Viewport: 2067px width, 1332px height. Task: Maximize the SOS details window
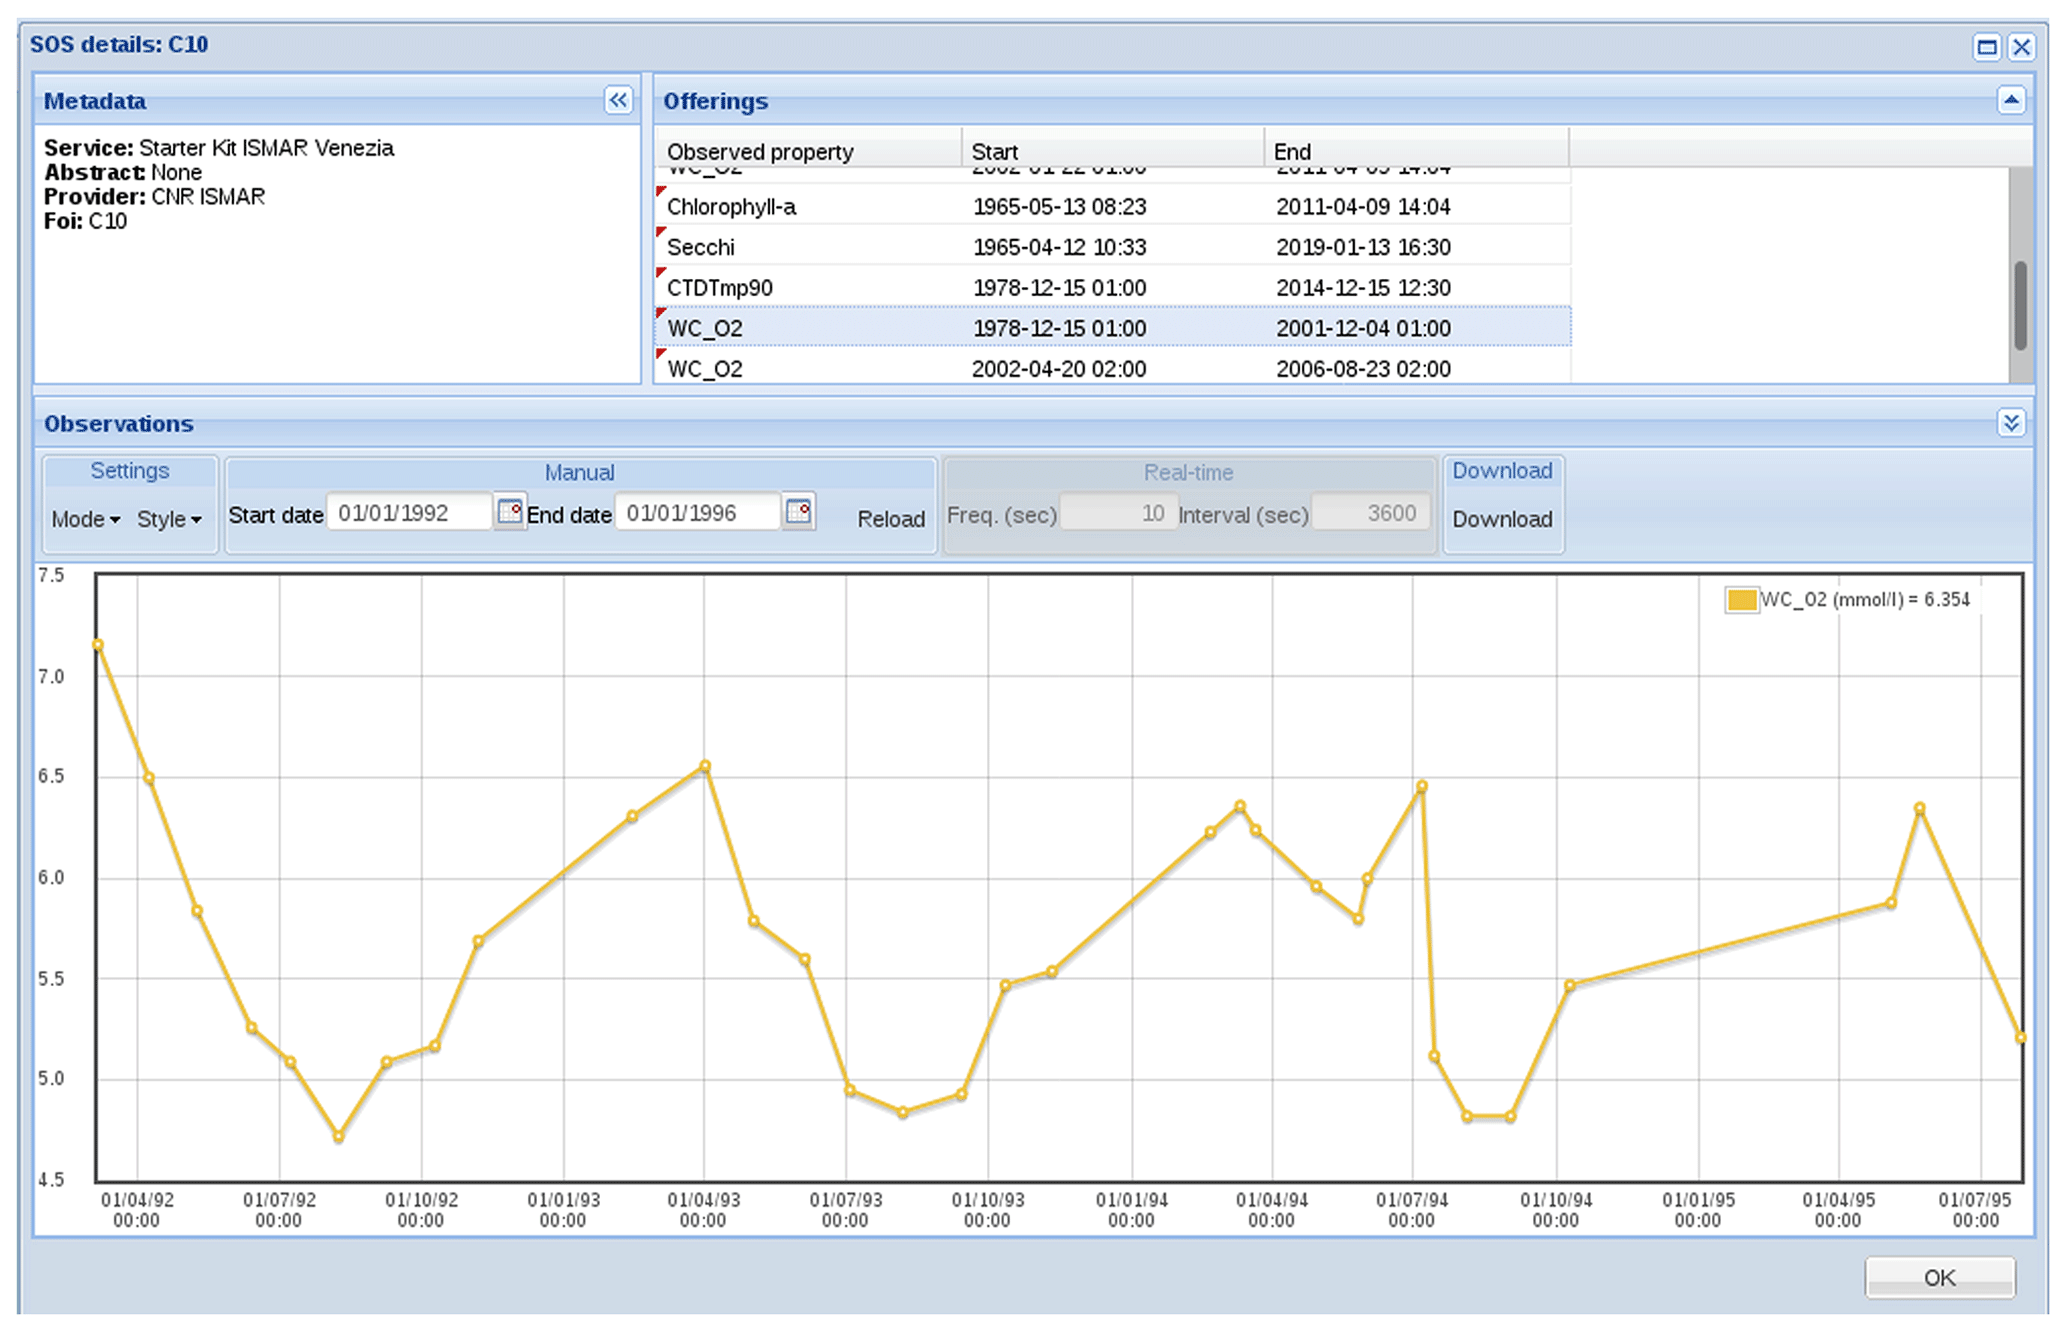click(x=1987, y=46)
